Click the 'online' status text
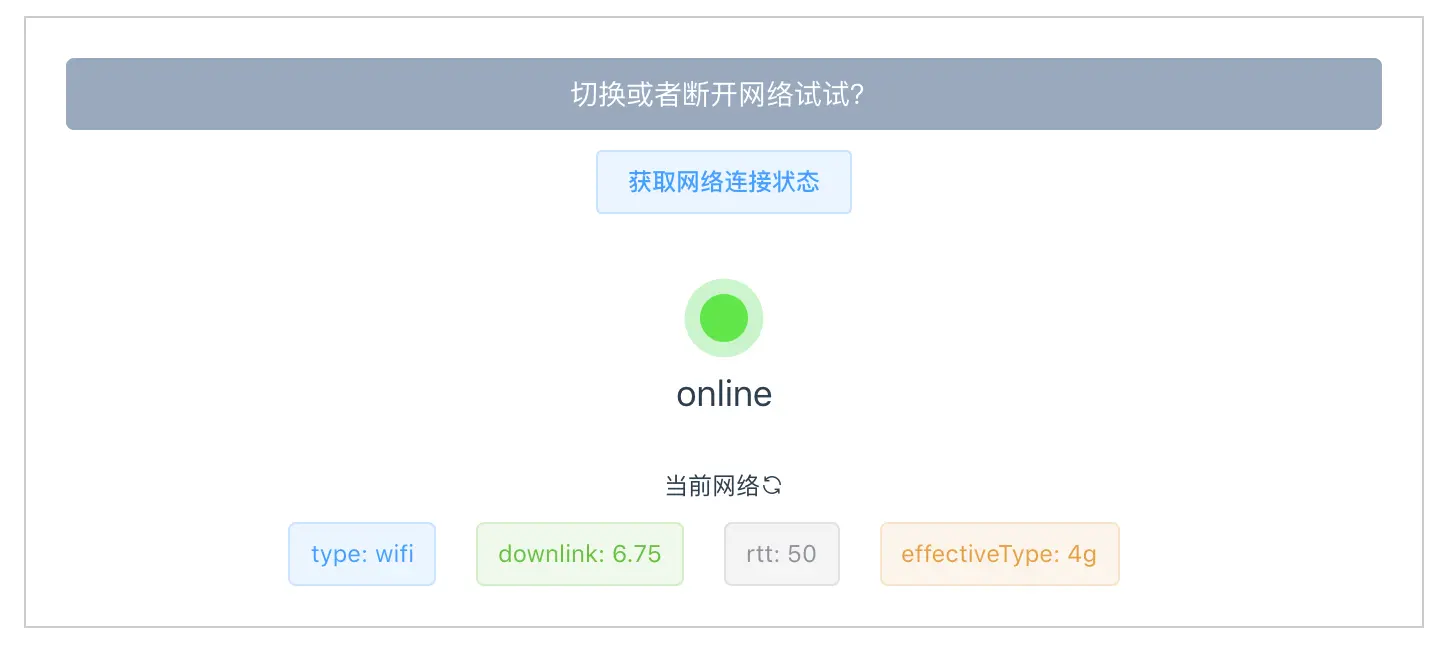1450x648 pixels. point(724,394)
